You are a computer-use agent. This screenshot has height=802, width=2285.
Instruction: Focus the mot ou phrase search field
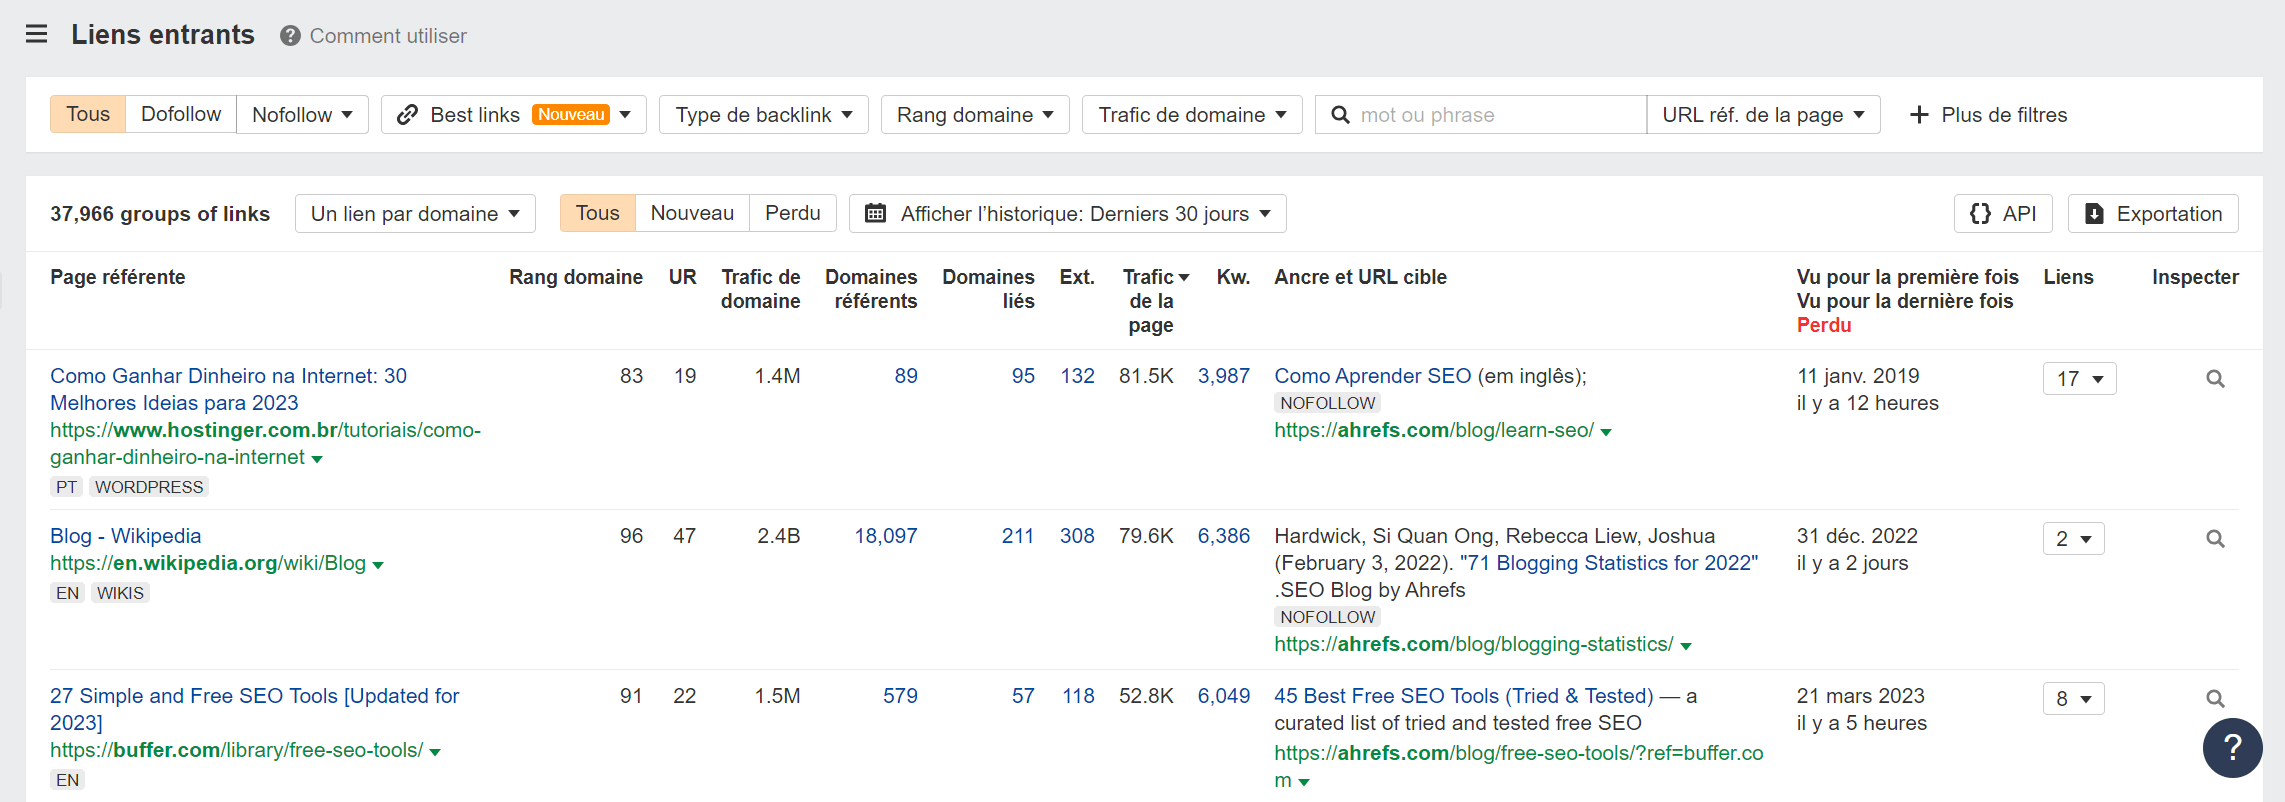(x=1481, y=114)
